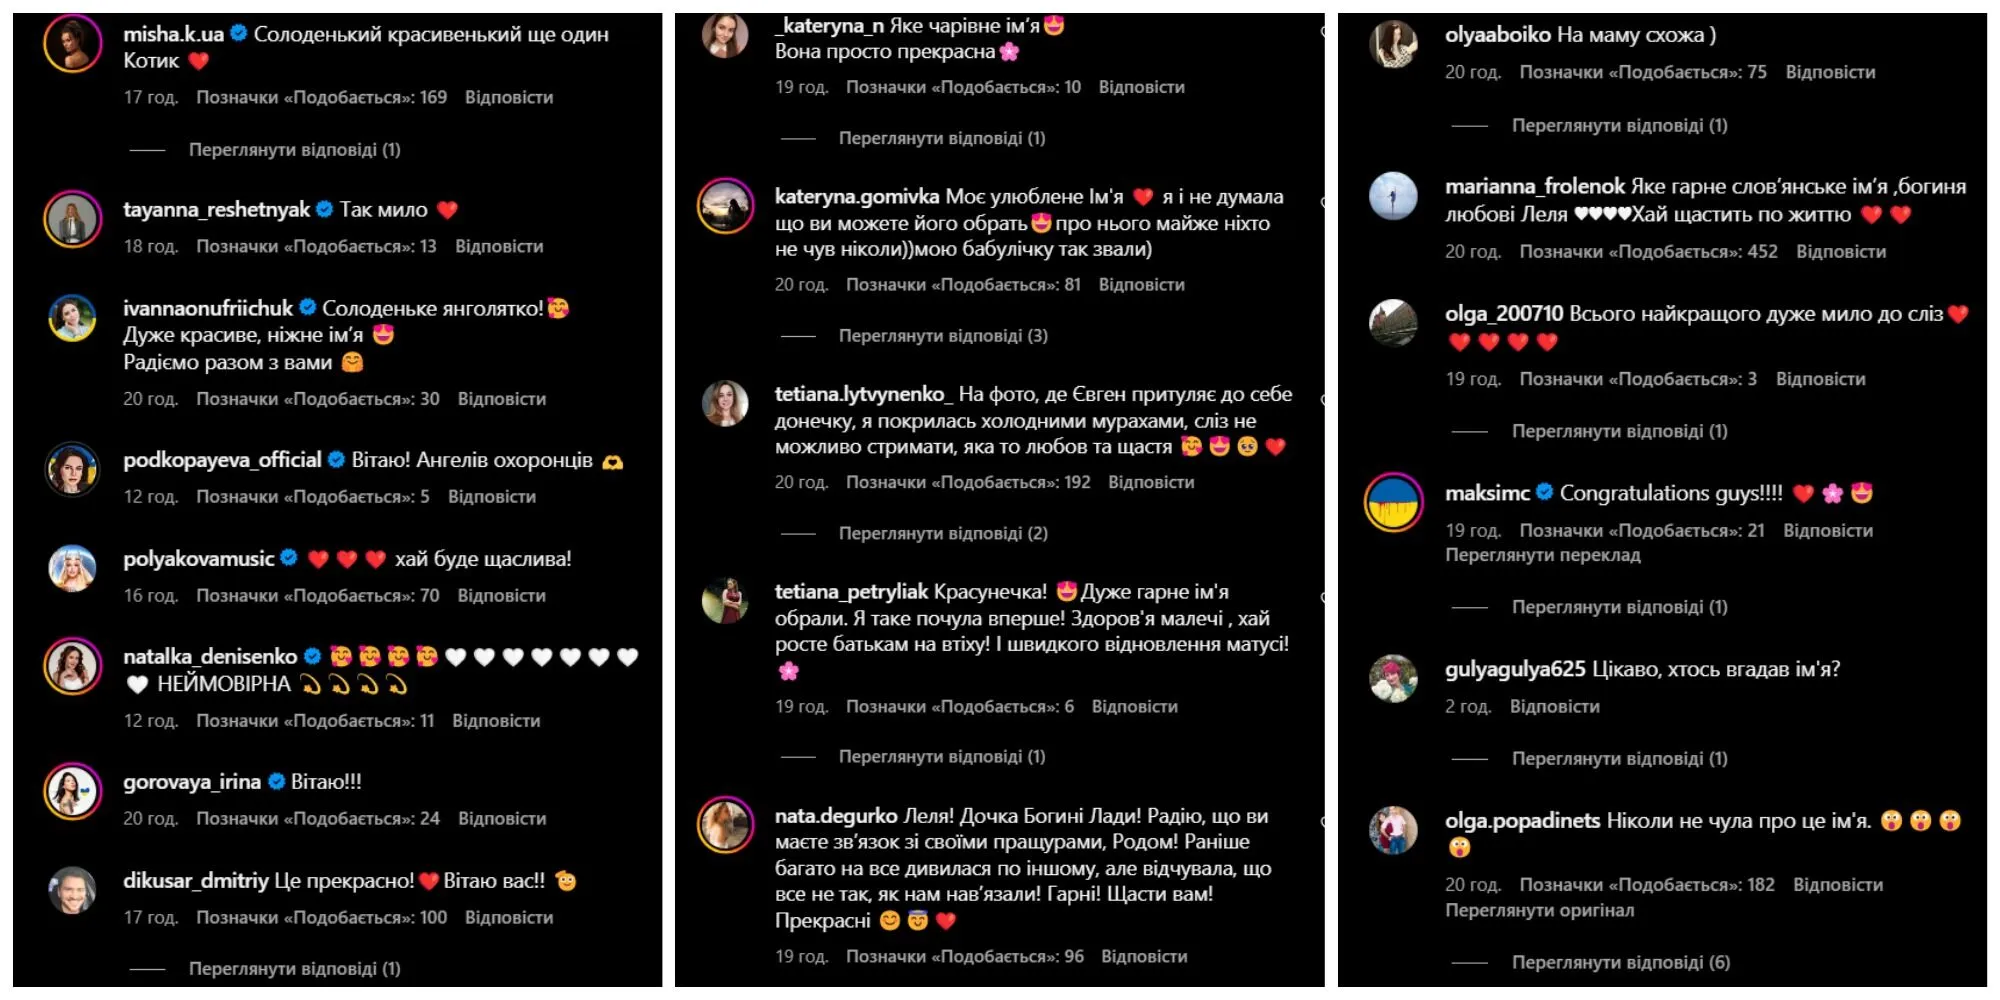Click verified badge next to ivannaonufriichuk
Image resolution: width=2000 pixels, height=1000 pixels.
[308, 307]
